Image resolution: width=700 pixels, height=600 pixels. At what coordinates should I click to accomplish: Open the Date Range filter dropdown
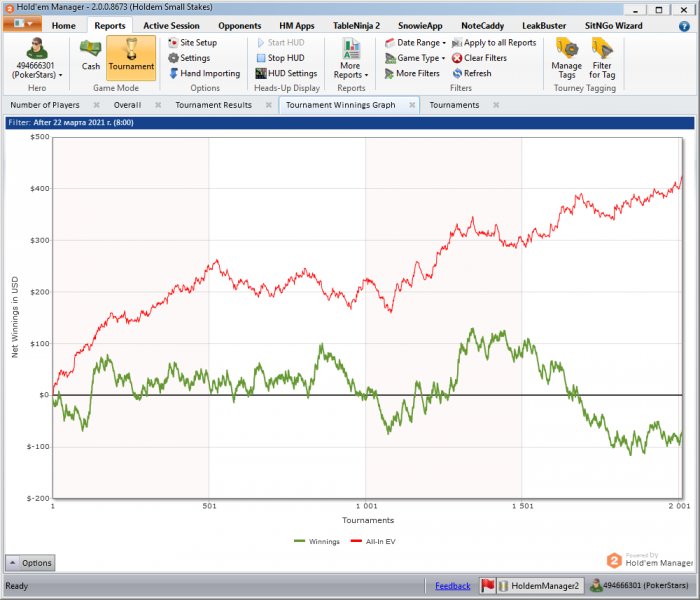pyautogui.click(x=415, y=42)
